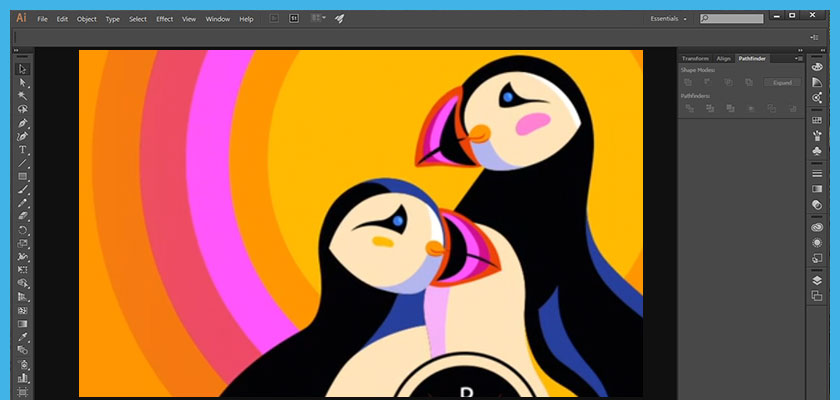Open the Artboards panel
This screenshot has width=840, height=400.
click(816, 296)
